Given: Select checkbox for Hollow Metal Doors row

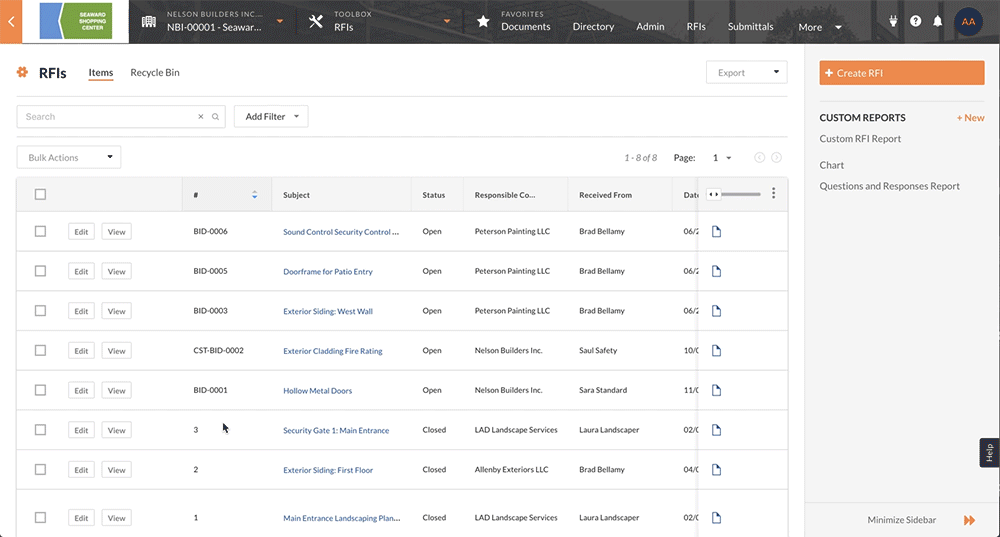Looking at the screenshot, I should click(x=40, y=390).
